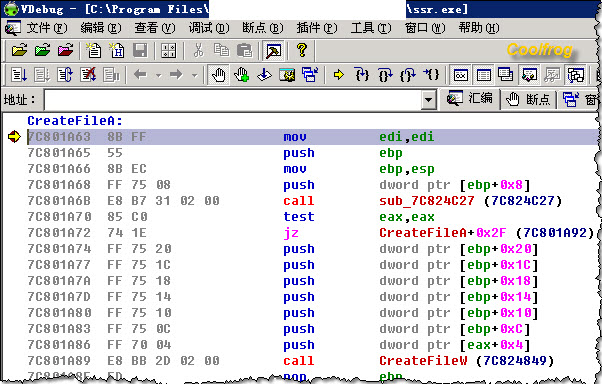The width and height of the screenshot is (602, 384).
Task: Open the forward arrow history dropdown
Action: tap(195, 75)
